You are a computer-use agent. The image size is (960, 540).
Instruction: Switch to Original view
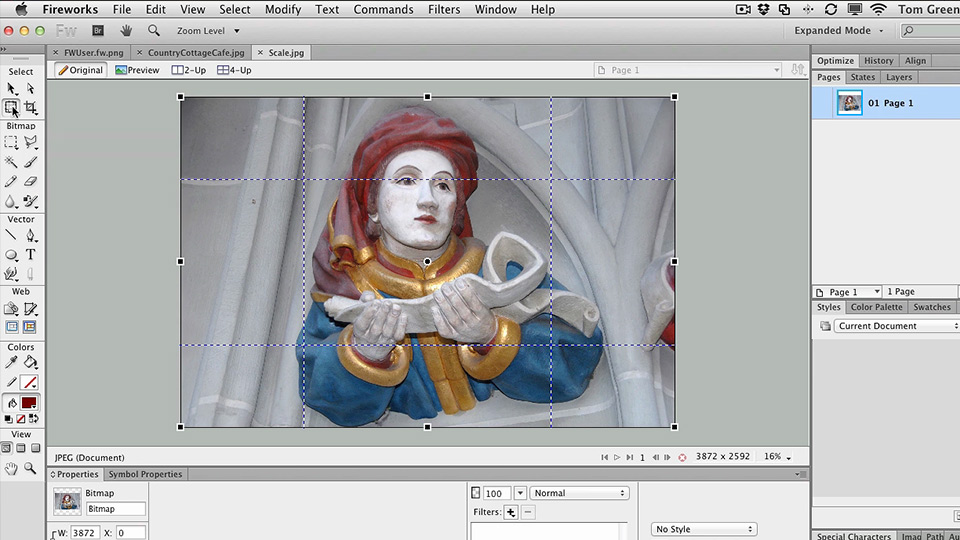tap(81, 70)
